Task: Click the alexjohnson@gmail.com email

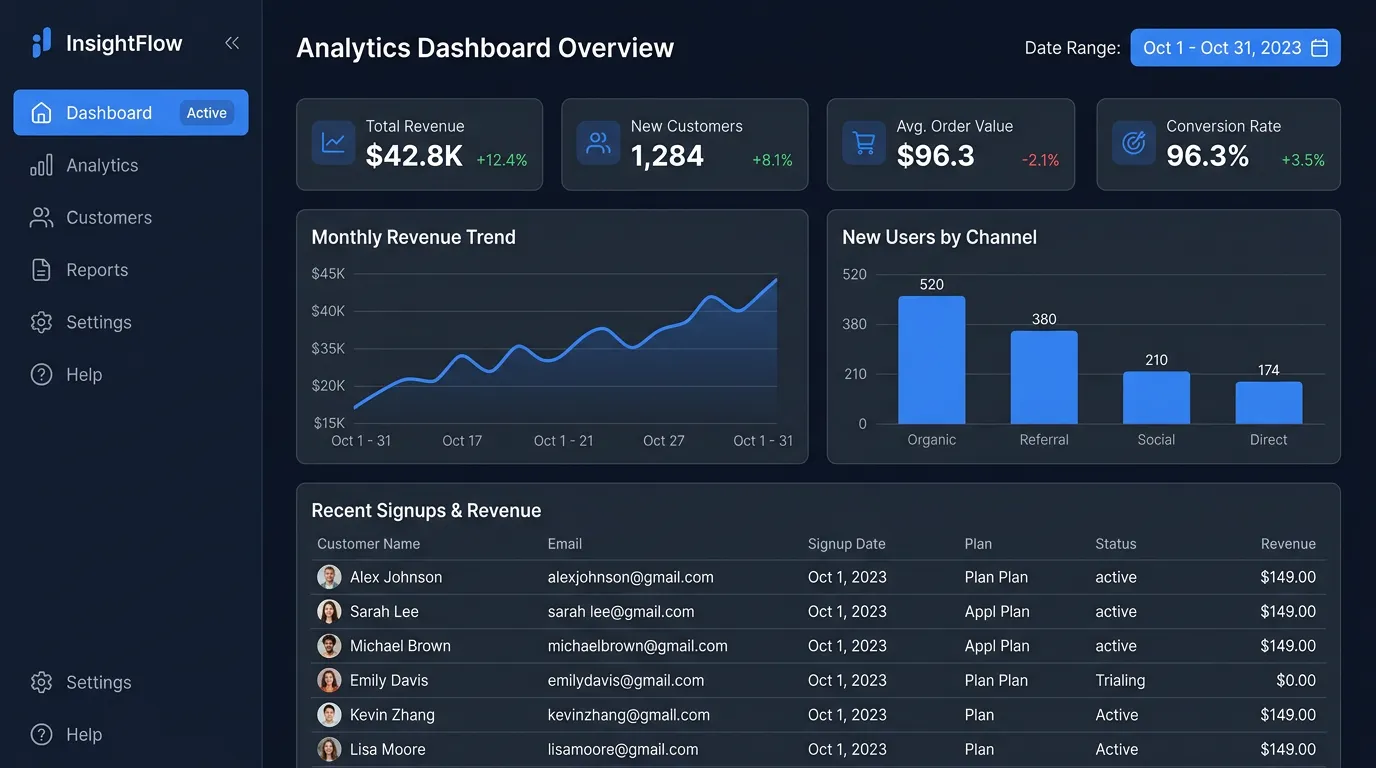Action: pos(631,577)
